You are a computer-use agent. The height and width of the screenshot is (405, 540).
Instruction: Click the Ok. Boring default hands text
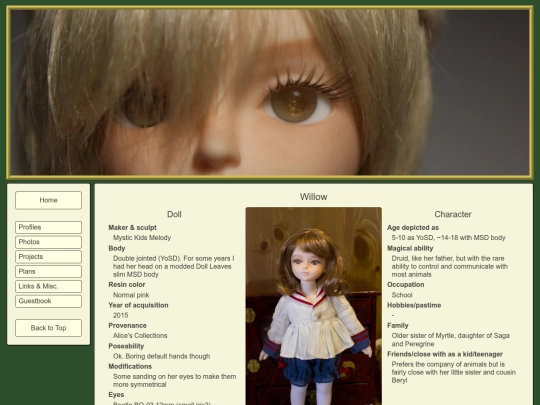pos(162,356)
